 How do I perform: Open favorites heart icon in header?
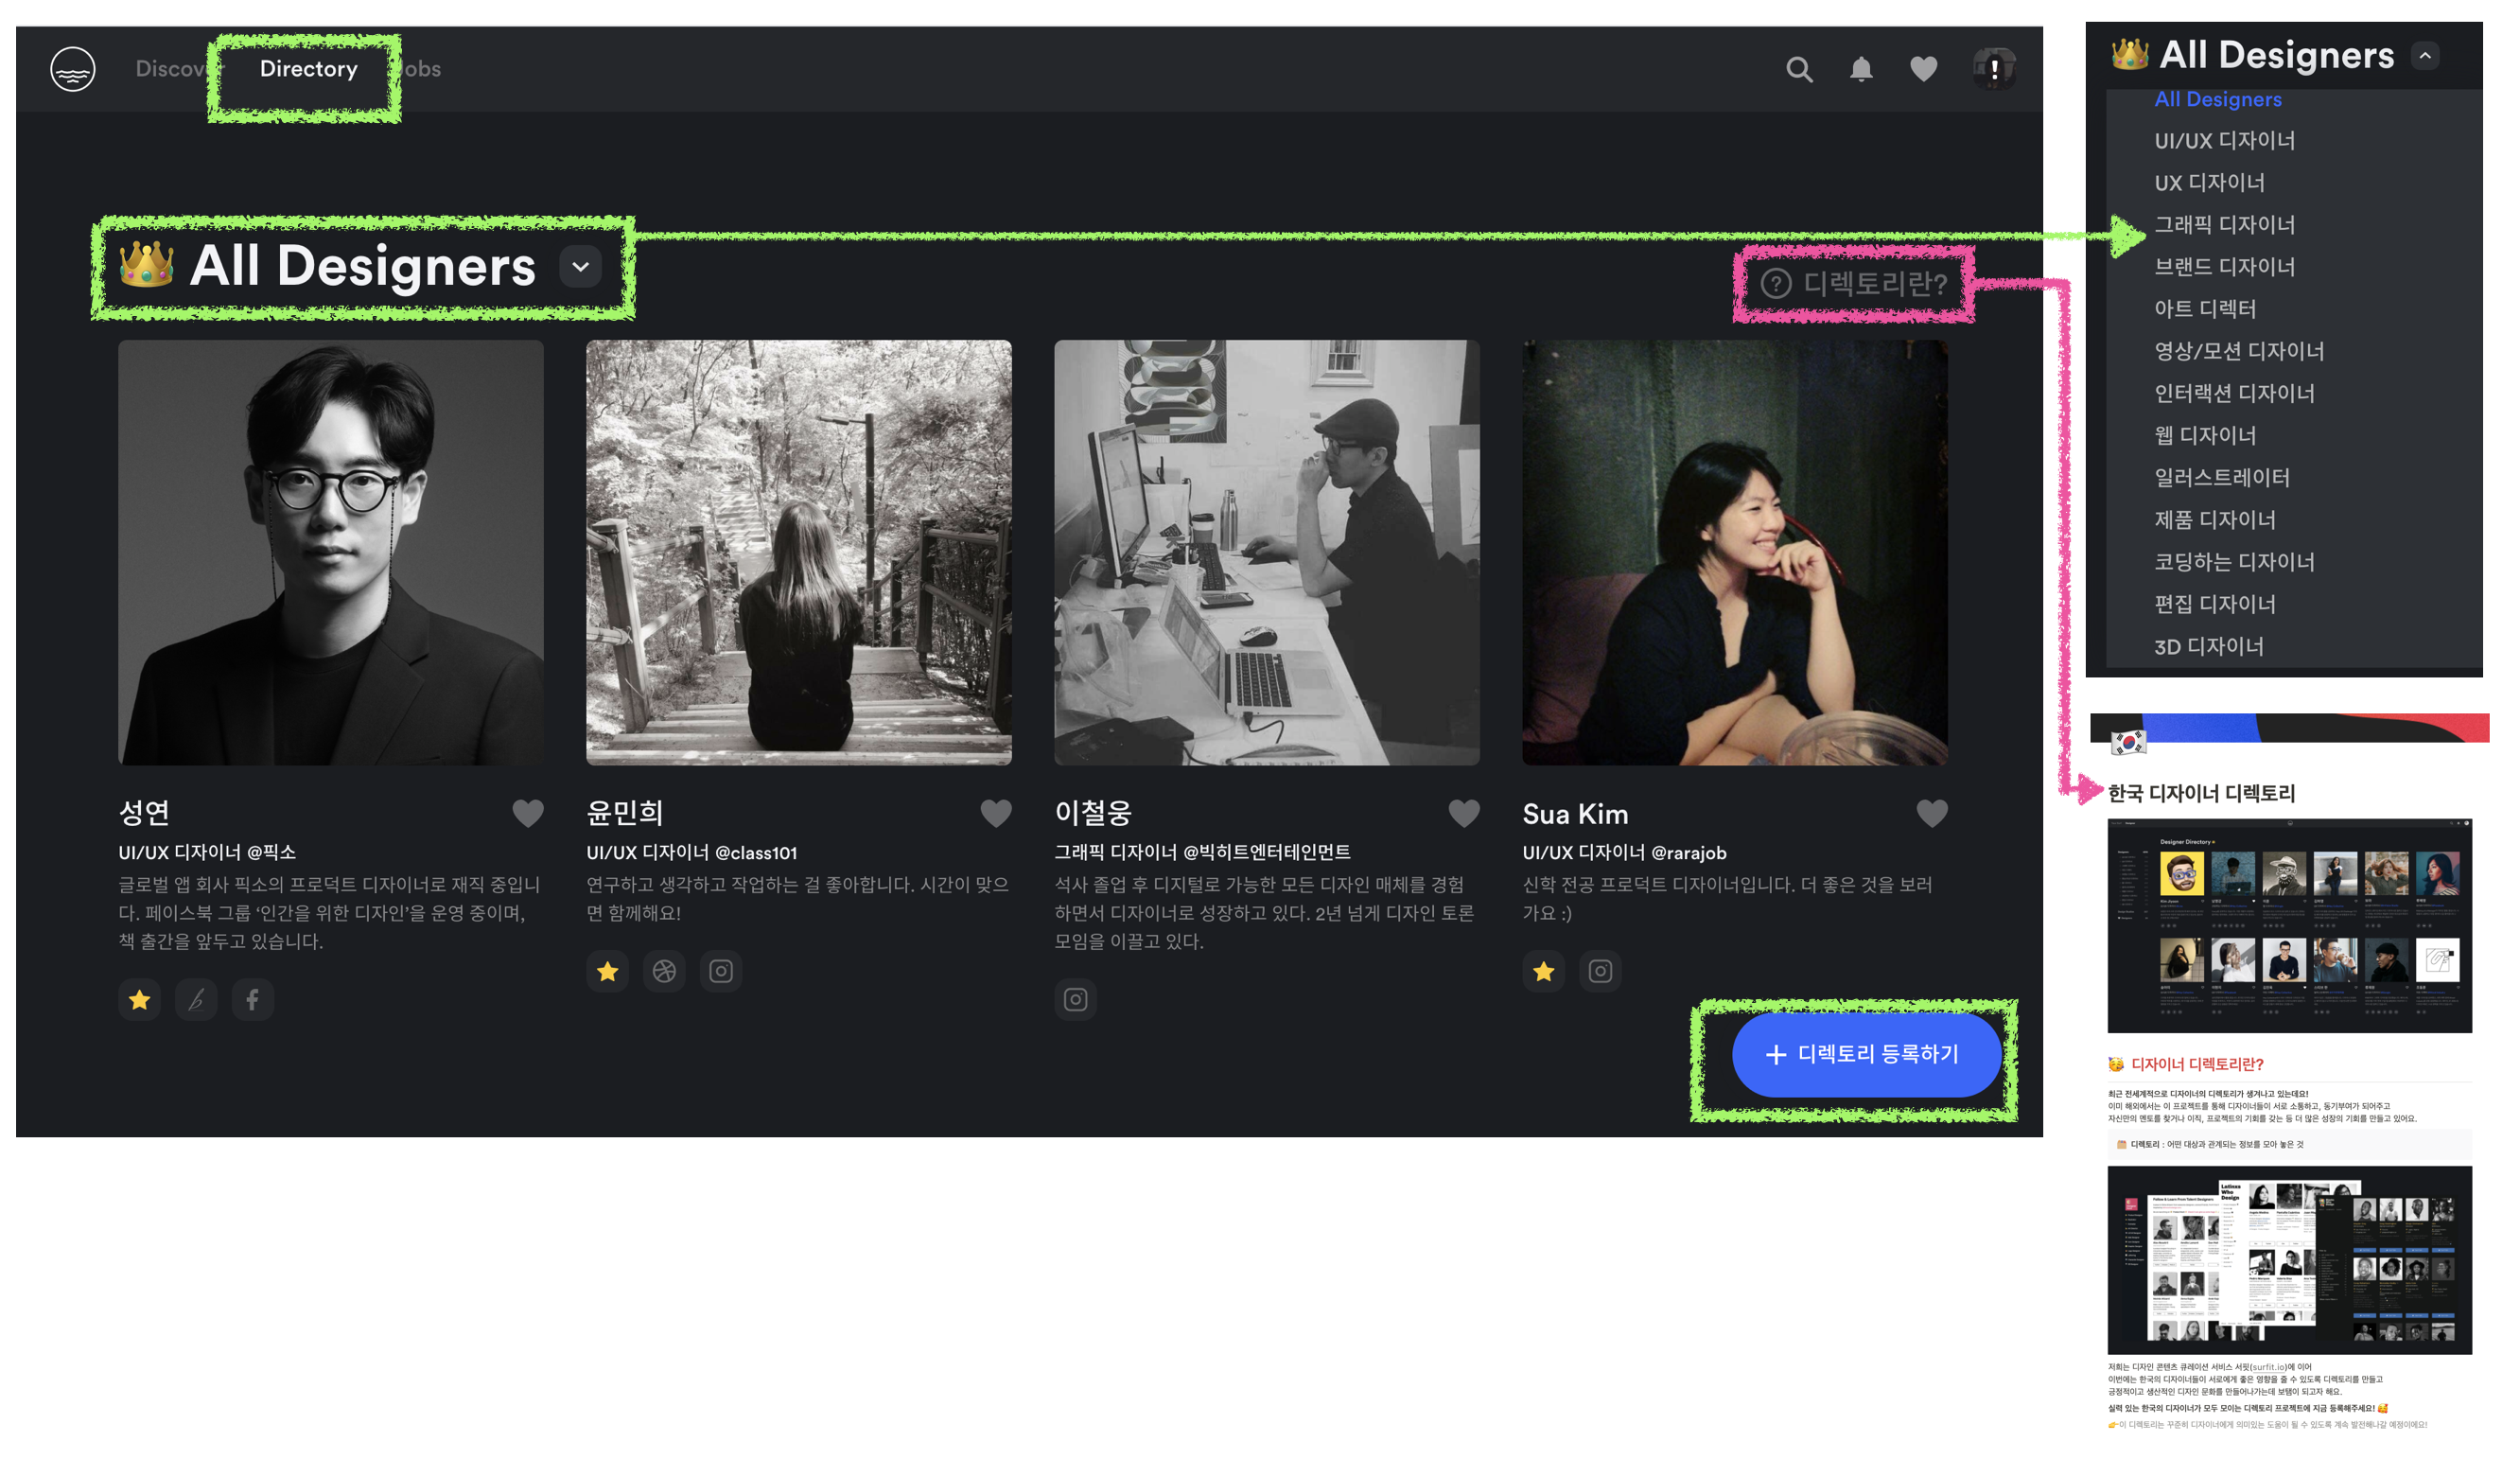[x=1923, y=69]
